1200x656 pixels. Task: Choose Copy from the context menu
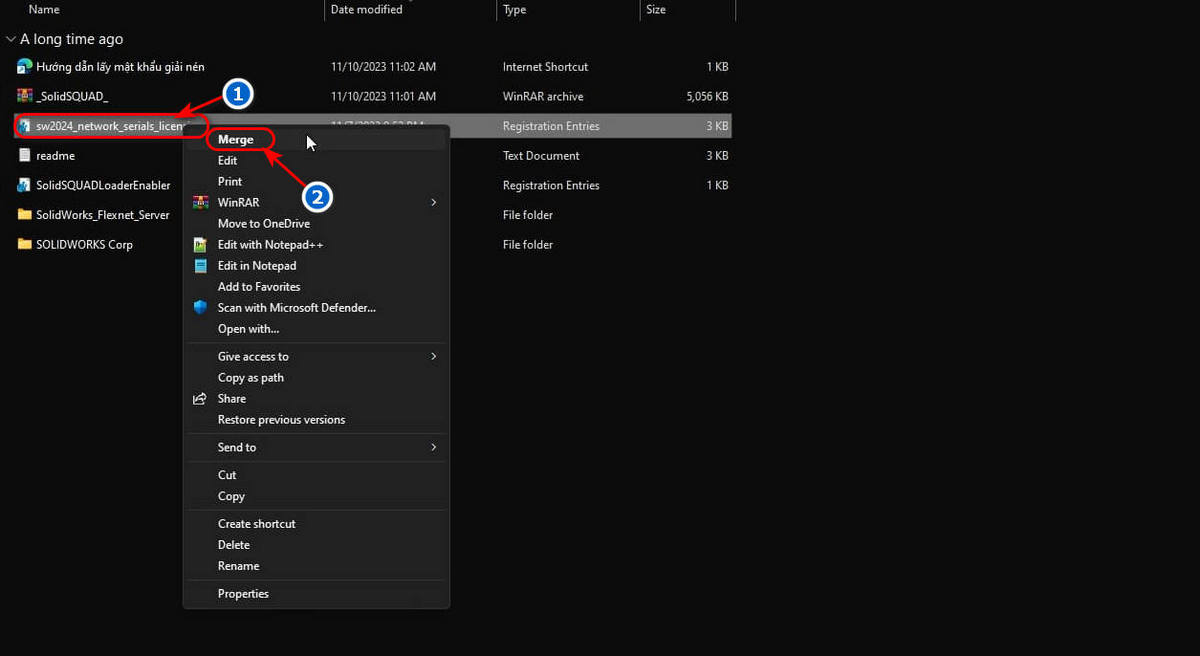pyautogui.click(x=231, y=496)
